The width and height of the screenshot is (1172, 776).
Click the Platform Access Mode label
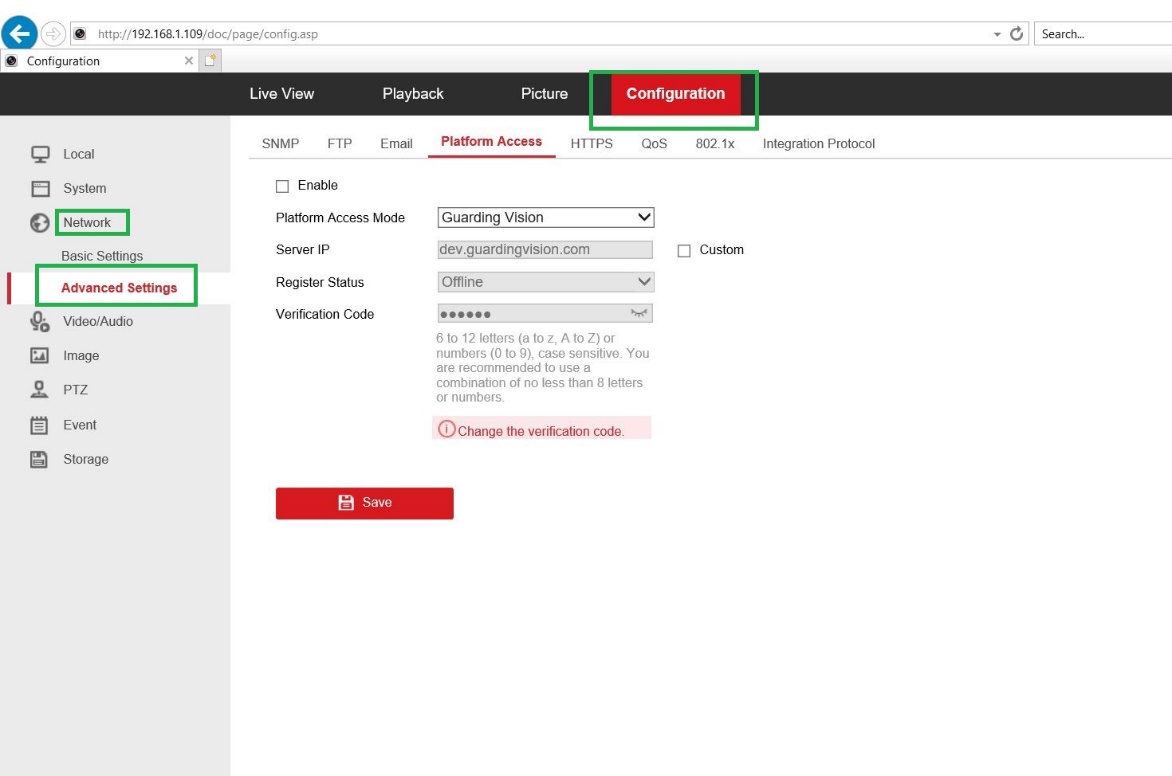340,218
